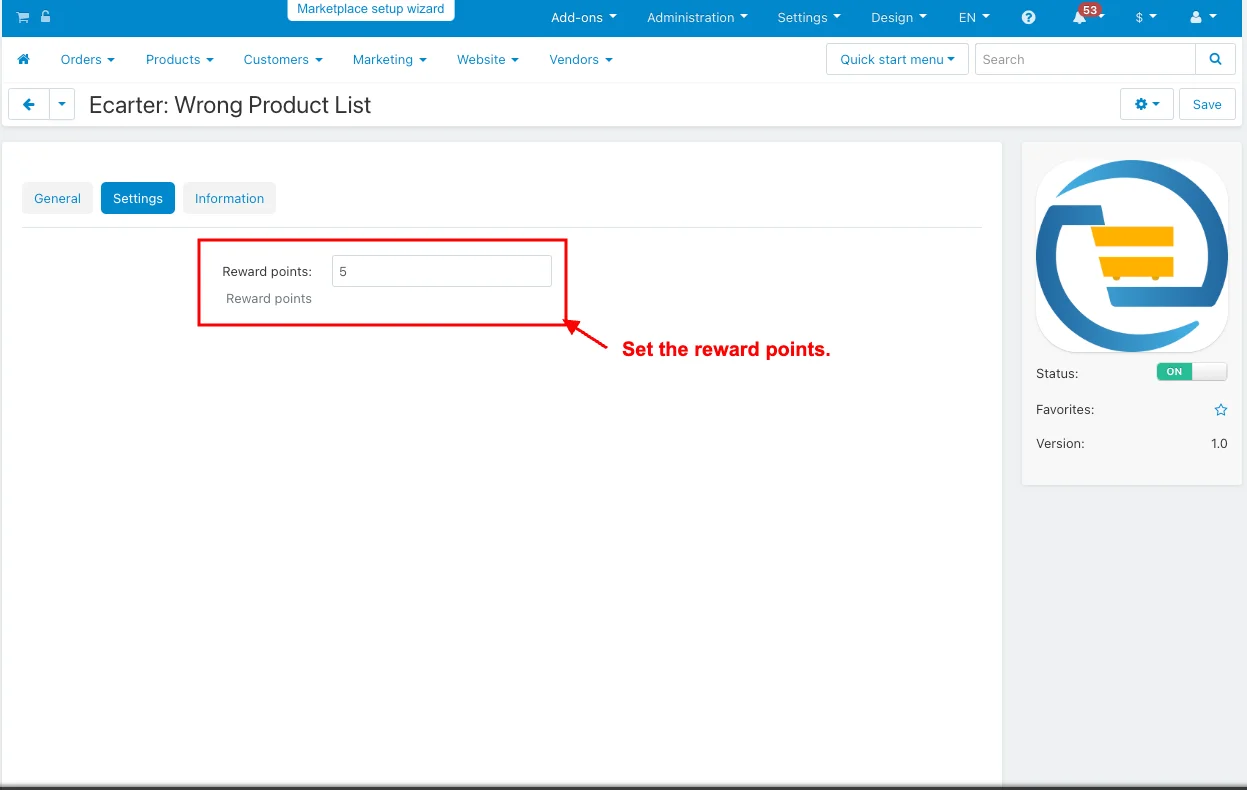Click the padlock icon in top bar
The width and height of the screenshot is (1247, 790).
(x=45, y=18)
